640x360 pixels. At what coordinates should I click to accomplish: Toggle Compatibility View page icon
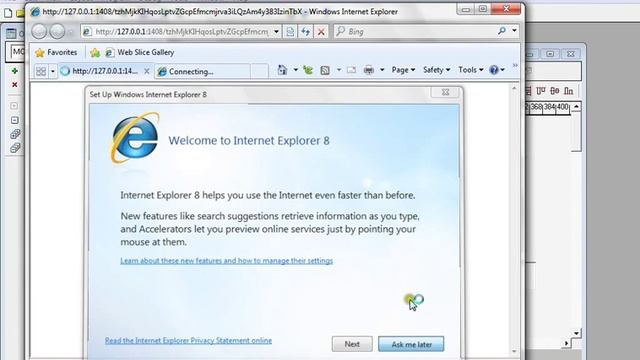click(290, 31)
